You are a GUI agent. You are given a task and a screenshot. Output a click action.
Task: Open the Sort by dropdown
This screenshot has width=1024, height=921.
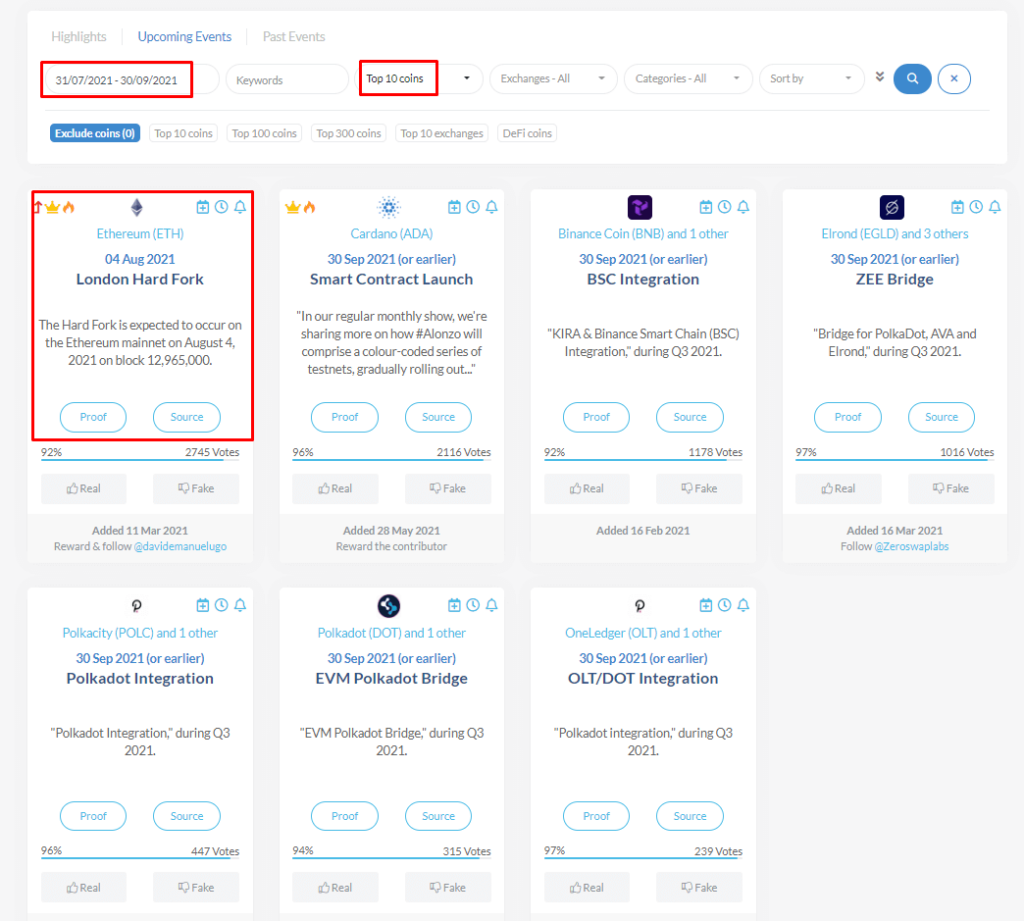pos(811,78)
